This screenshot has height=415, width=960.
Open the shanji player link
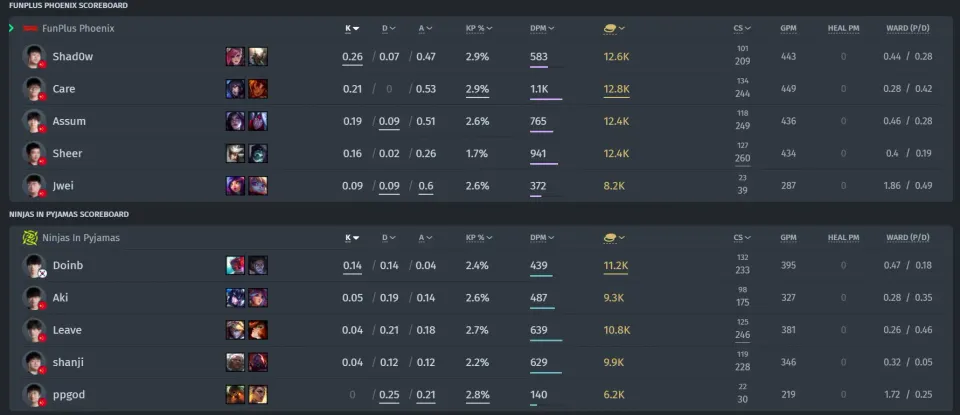[x=68, y=362]
